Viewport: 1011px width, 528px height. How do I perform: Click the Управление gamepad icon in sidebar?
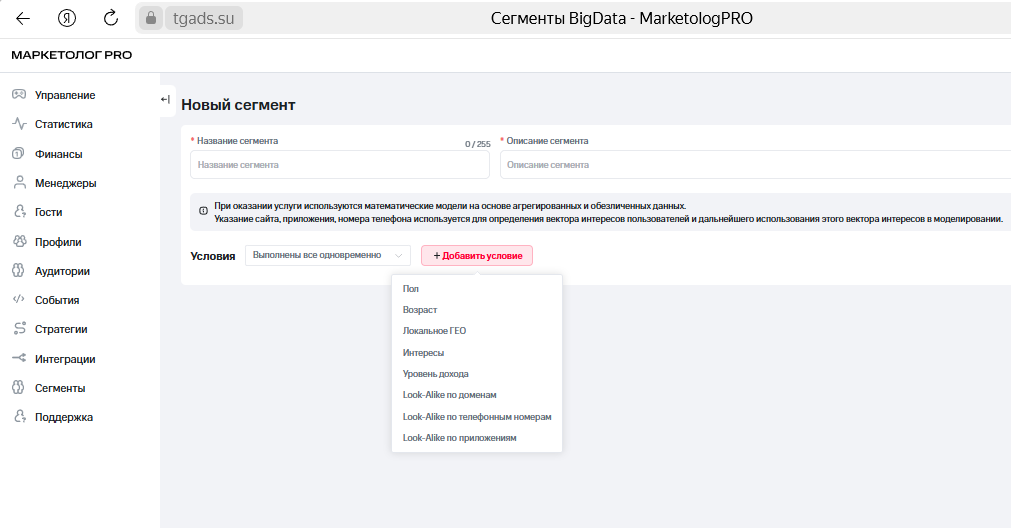[18, 95]
